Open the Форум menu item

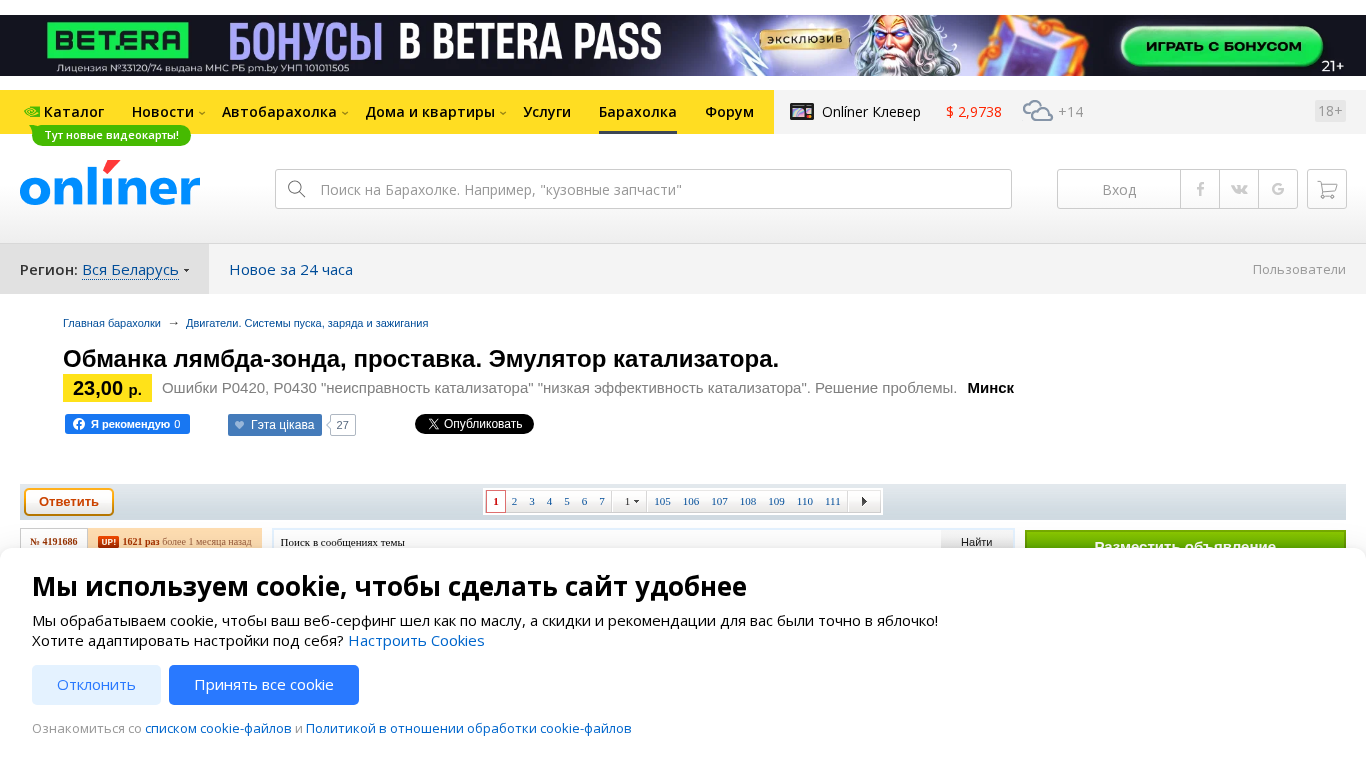point(729,112)
